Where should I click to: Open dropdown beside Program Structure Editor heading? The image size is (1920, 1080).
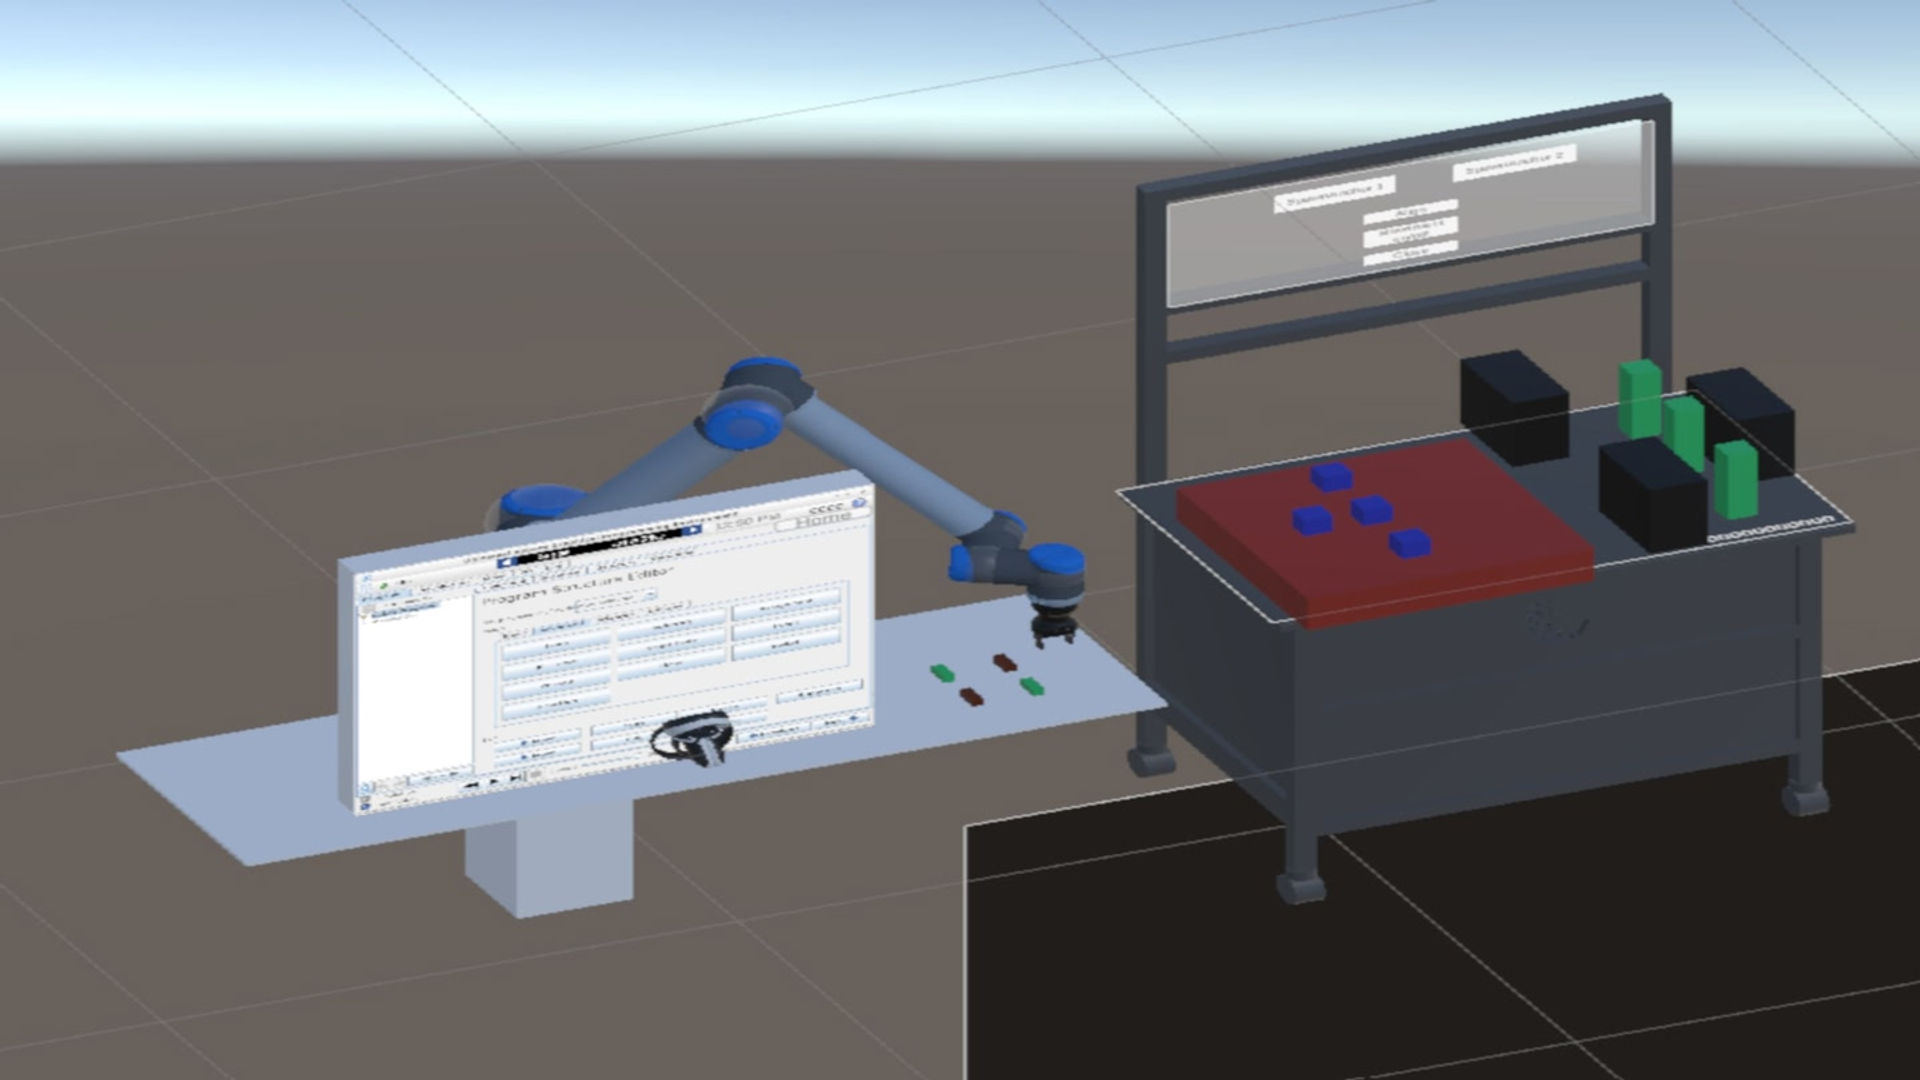[649, 595]
